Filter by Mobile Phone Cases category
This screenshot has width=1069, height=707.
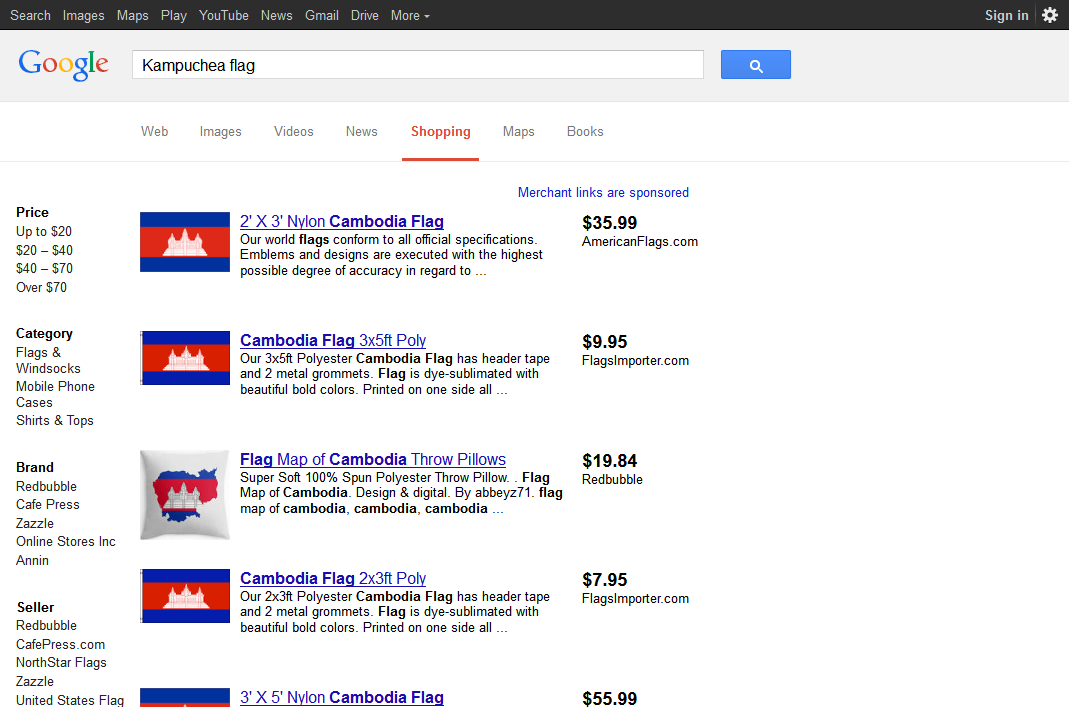click(x=55, y=394)
